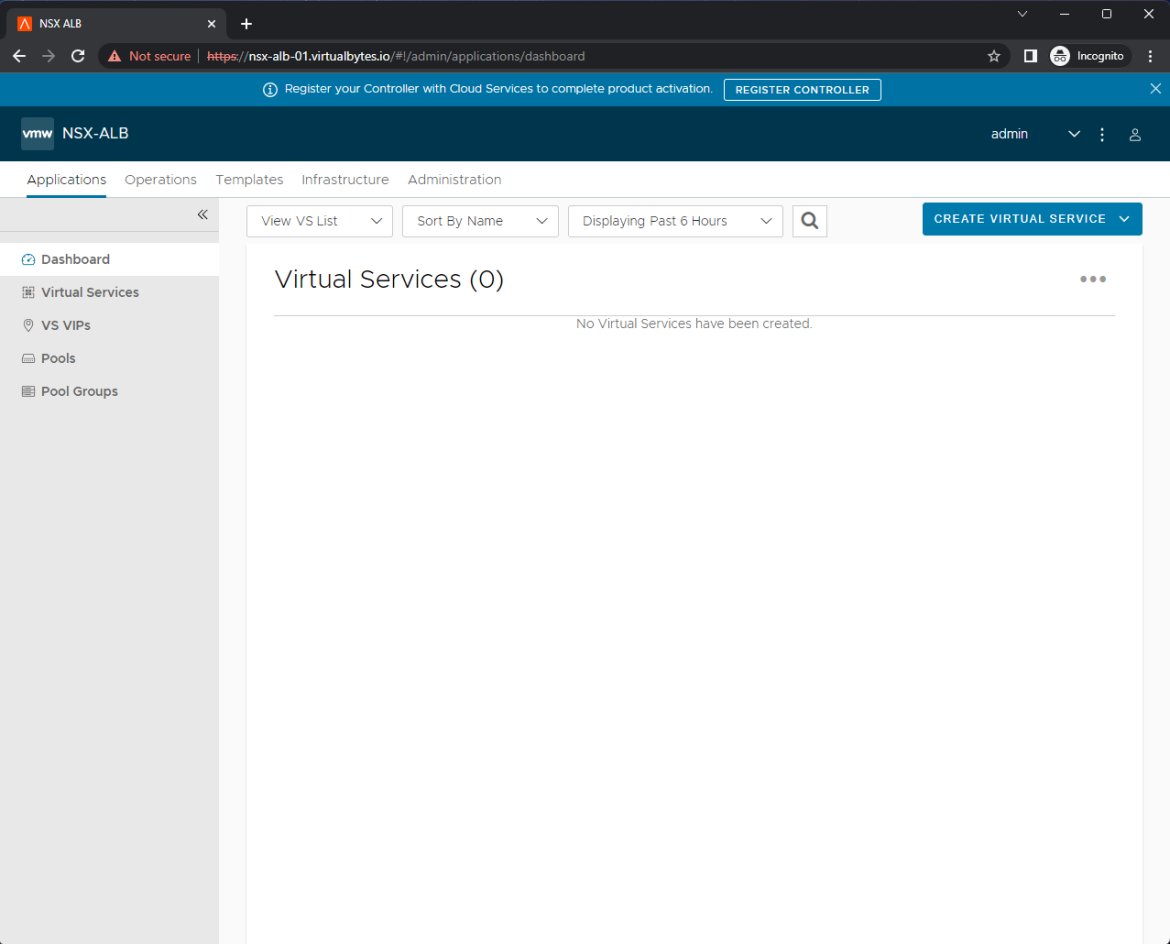The width and height of the screenshot is (1170, 944).
Task: Click the search magnifier icon
Action: [x=809, y=221]
